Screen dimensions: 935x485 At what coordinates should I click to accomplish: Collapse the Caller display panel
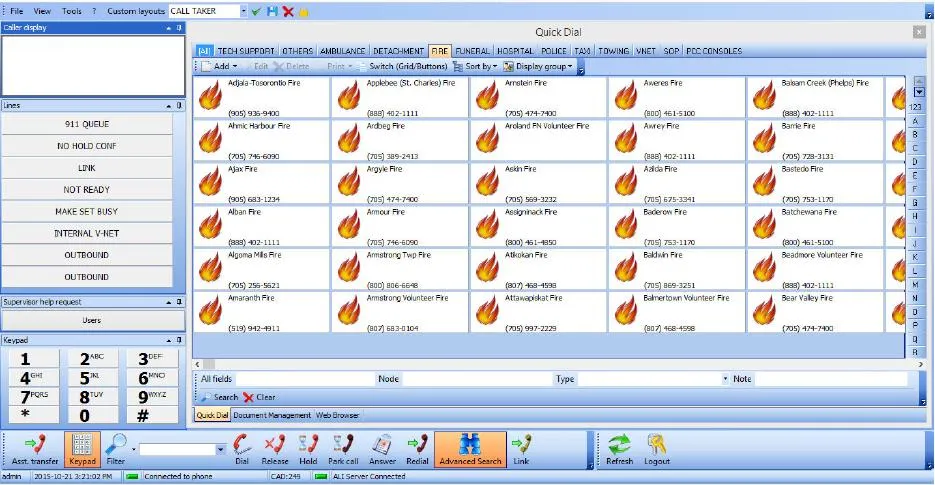click(169, 28)
